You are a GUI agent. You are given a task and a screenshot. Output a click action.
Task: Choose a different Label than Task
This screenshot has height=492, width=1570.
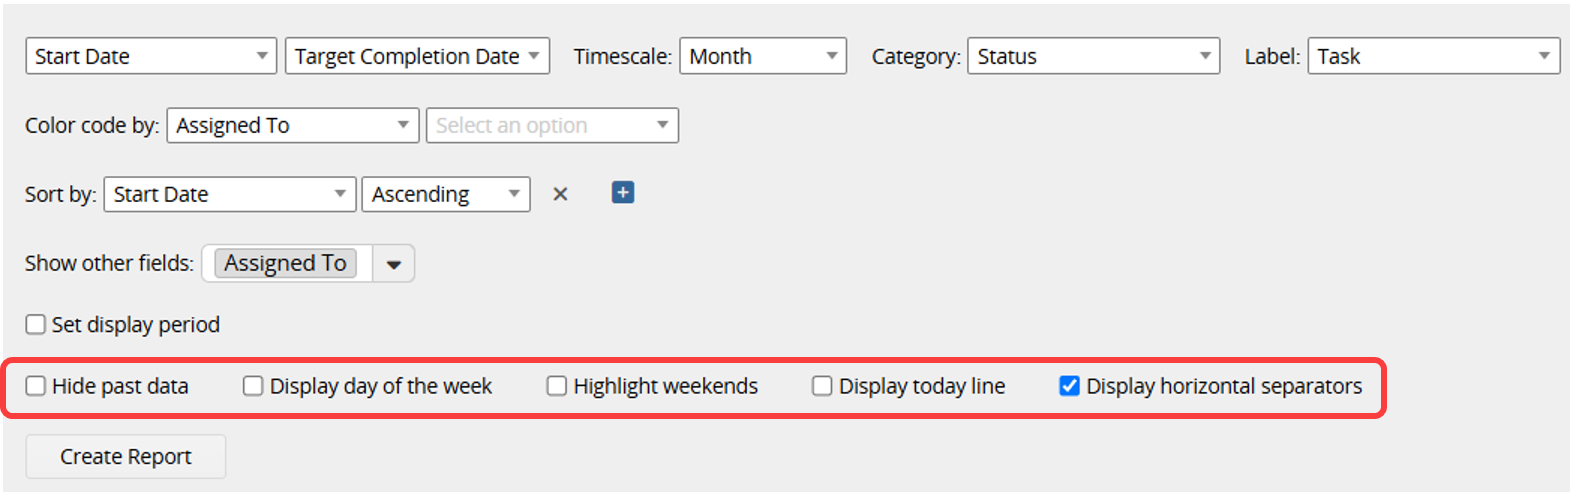point(1433,56)
